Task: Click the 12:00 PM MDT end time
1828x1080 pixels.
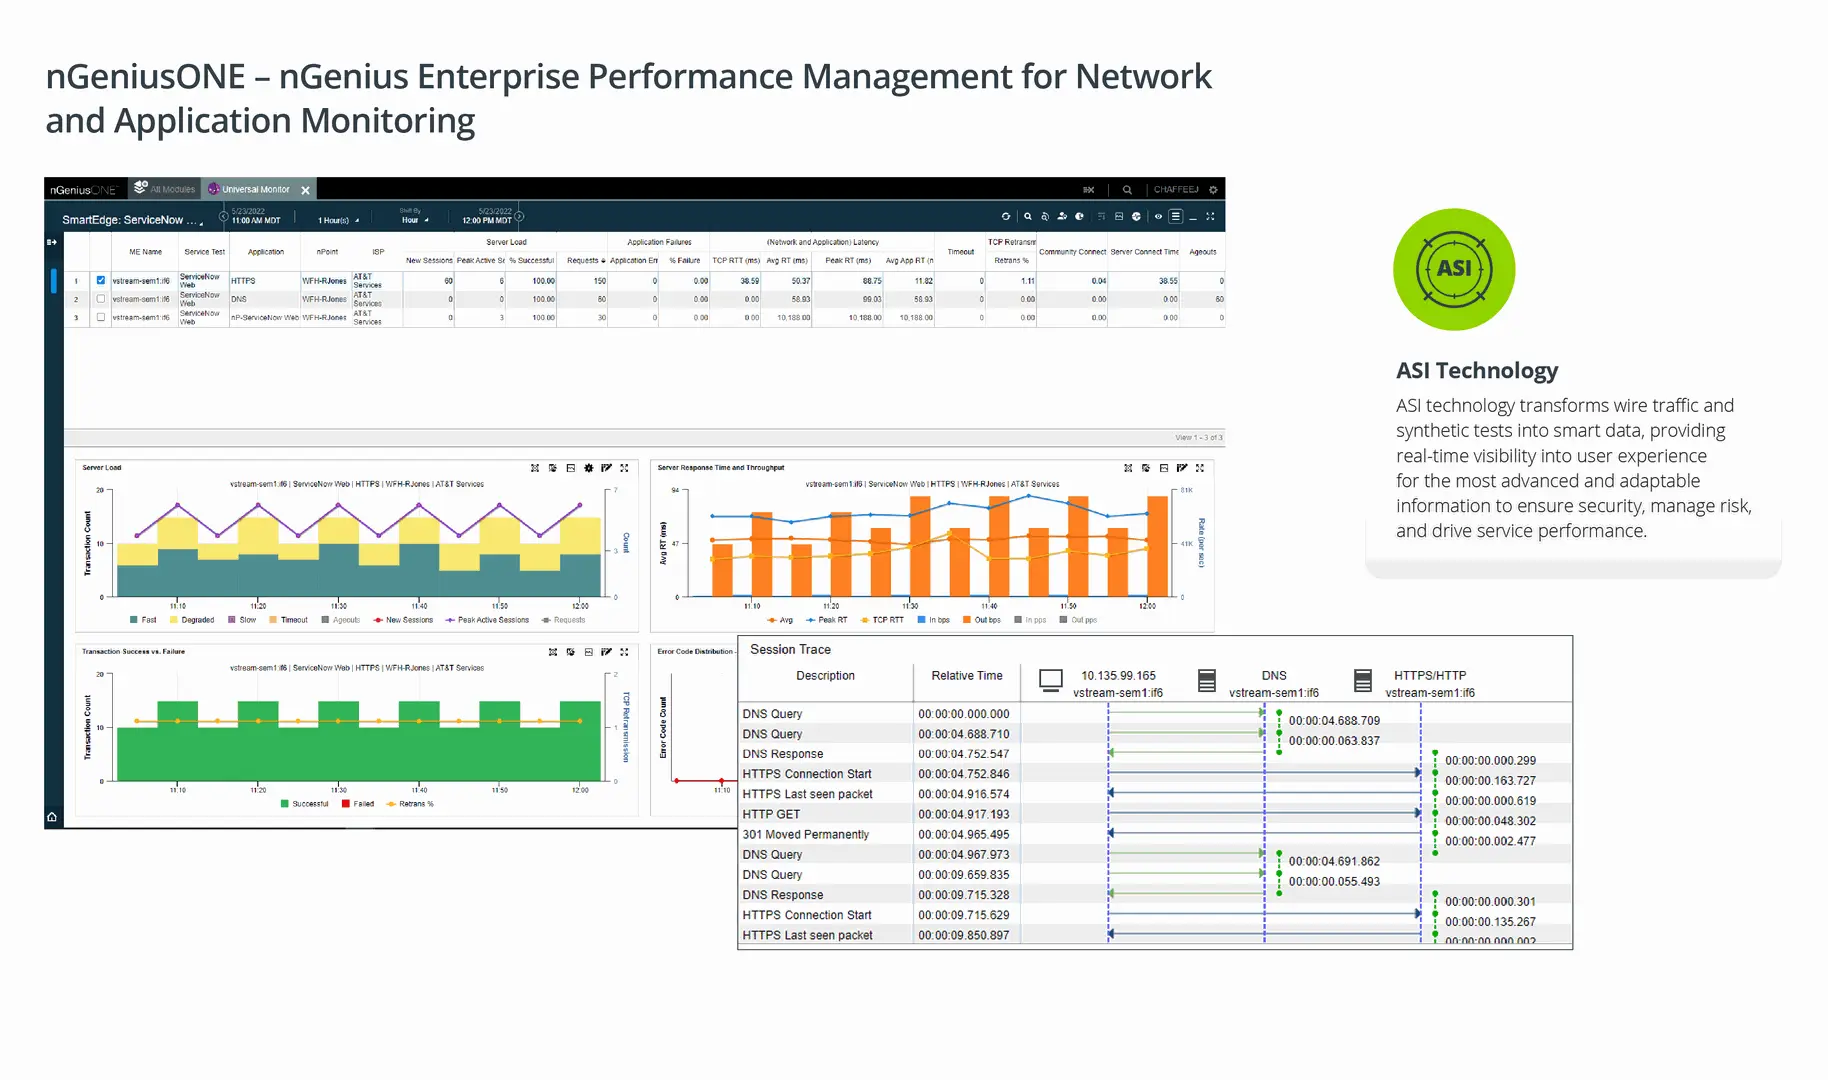Action: (487, 220)
